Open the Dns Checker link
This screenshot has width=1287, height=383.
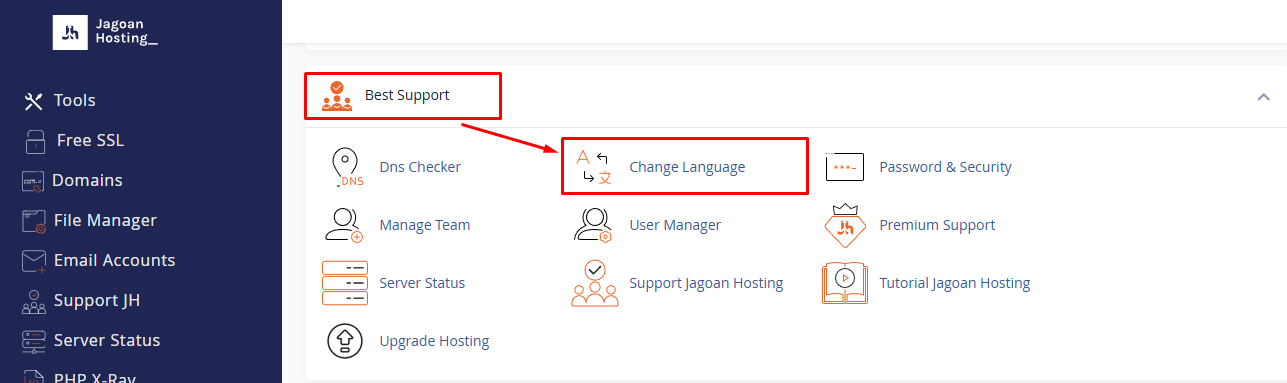tap(420, 167)
